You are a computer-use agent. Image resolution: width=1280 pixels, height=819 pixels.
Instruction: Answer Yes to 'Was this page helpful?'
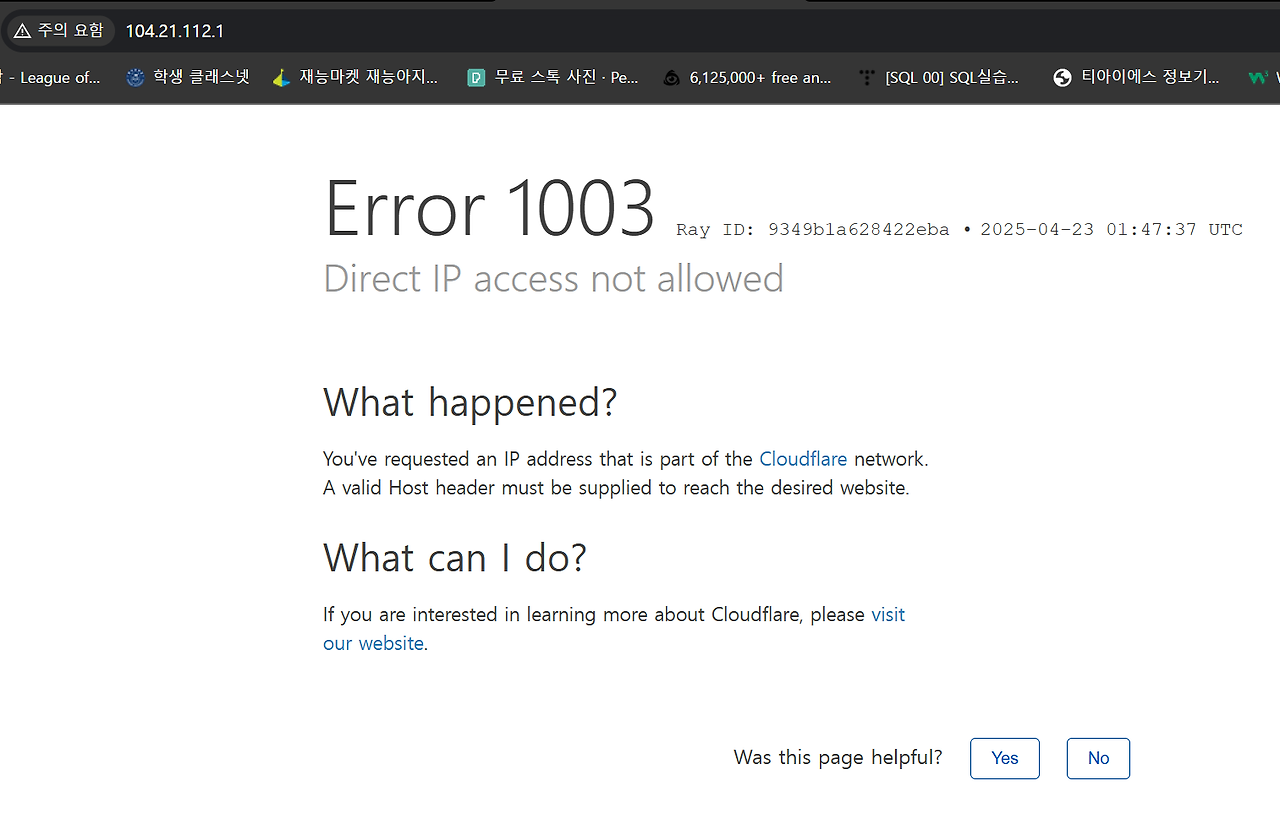click(x=1005, y=758)
